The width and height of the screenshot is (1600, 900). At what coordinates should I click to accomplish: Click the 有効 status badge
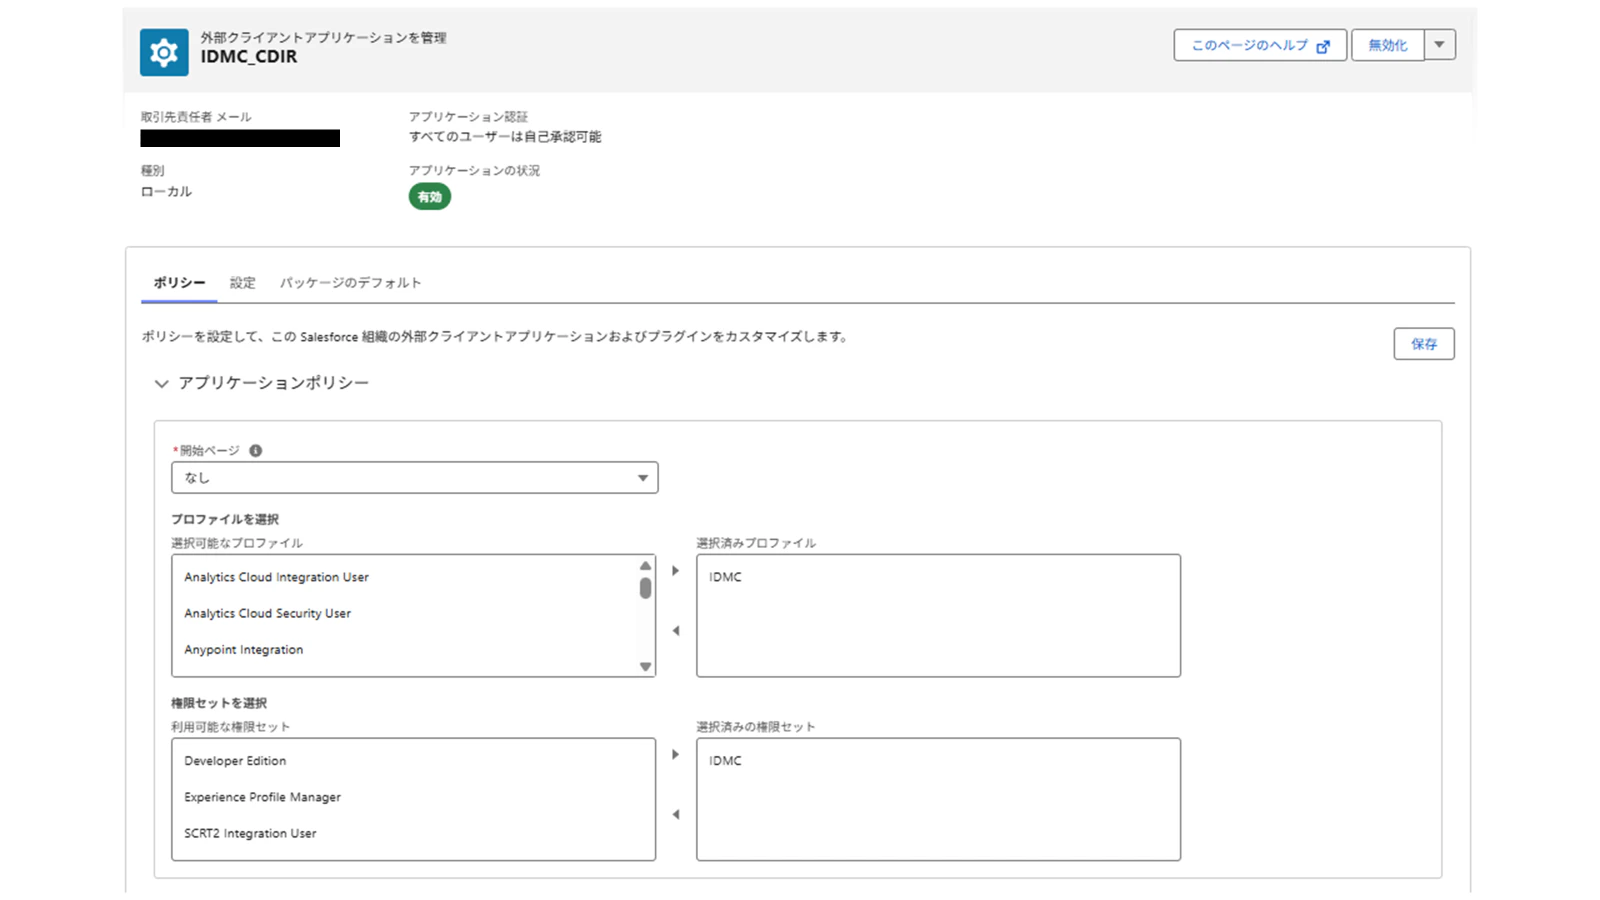coord(430,197)
